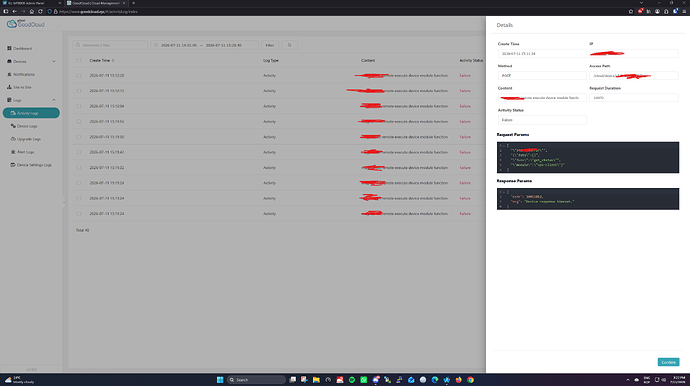Check the row dated 15:12:12
This screenshot has width=690, height=386.
point(79,91)
